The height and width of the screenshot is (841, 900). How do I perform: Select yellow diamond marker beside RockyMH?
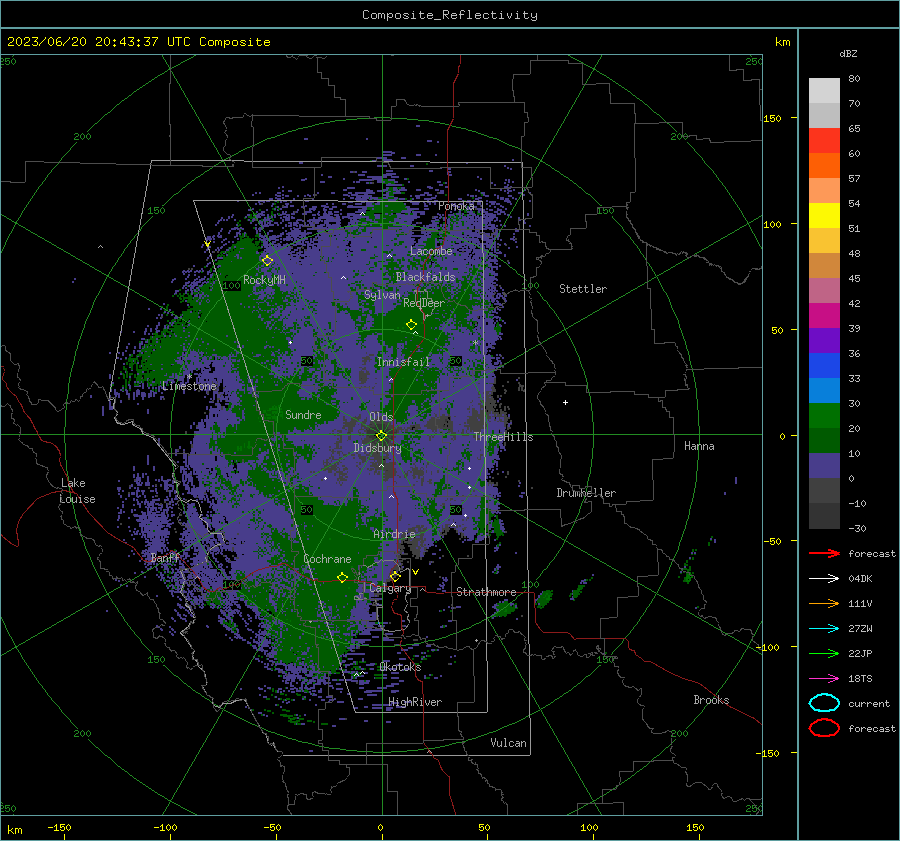tap(267, 261)
